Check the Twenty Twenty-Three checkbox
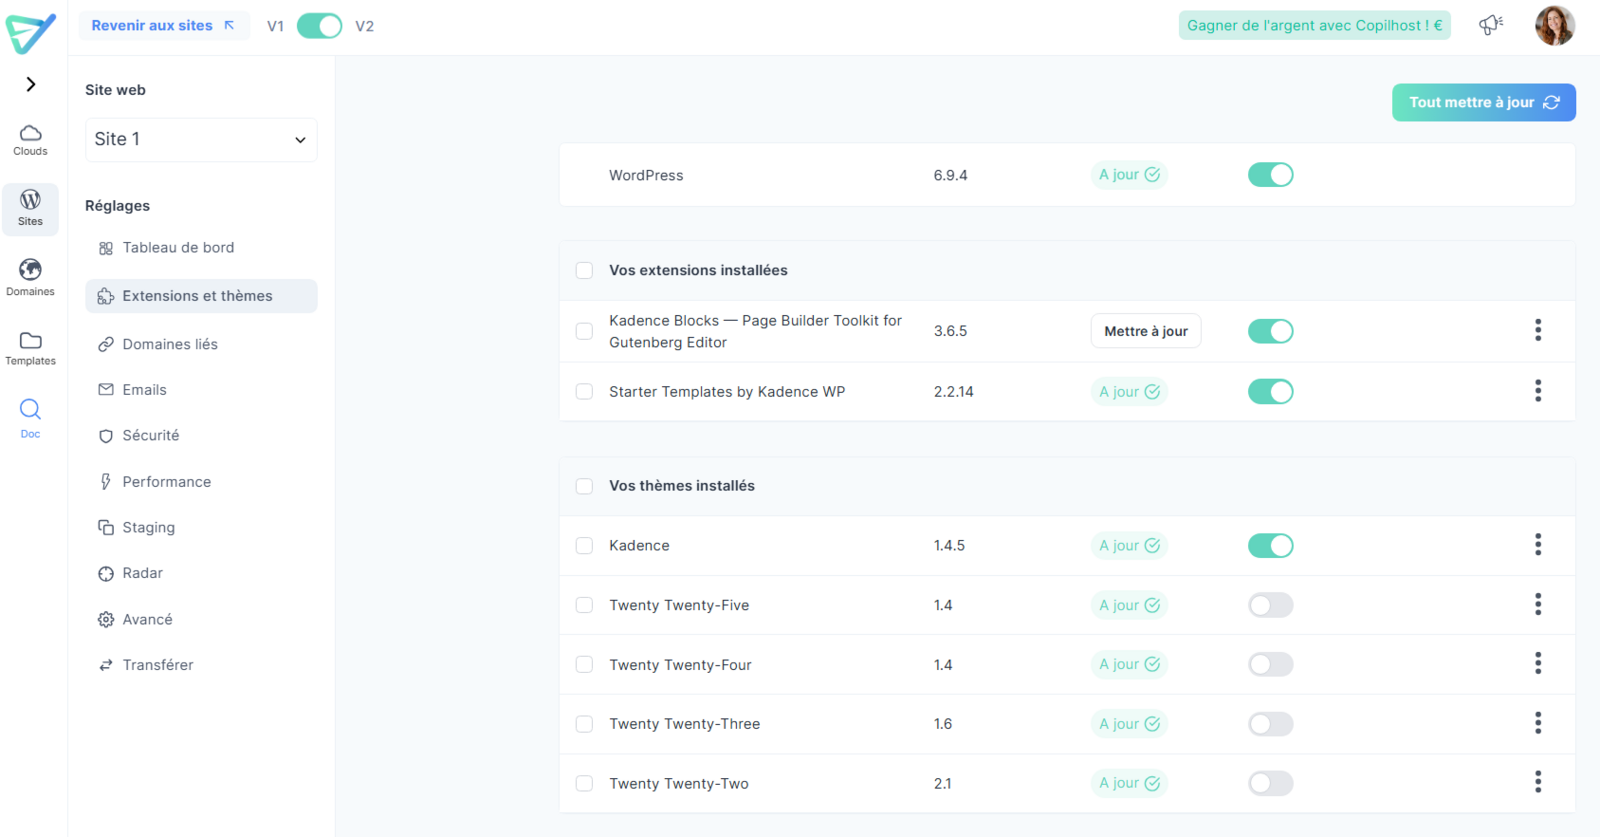The width and height of the screenshot is (1600, 837). coord(584,724)
